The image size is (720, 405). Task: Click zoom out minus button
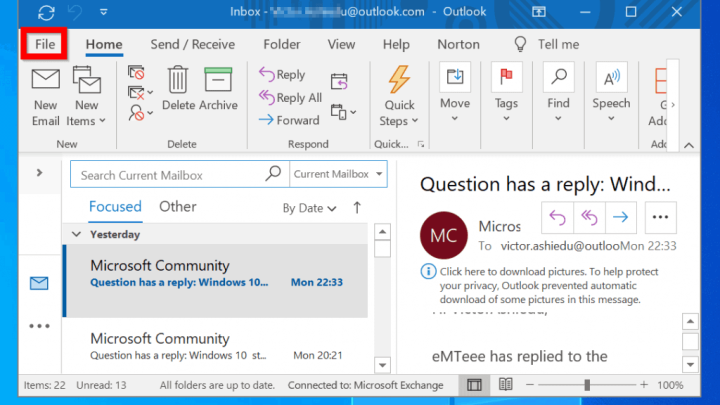[x=529, y=385]
